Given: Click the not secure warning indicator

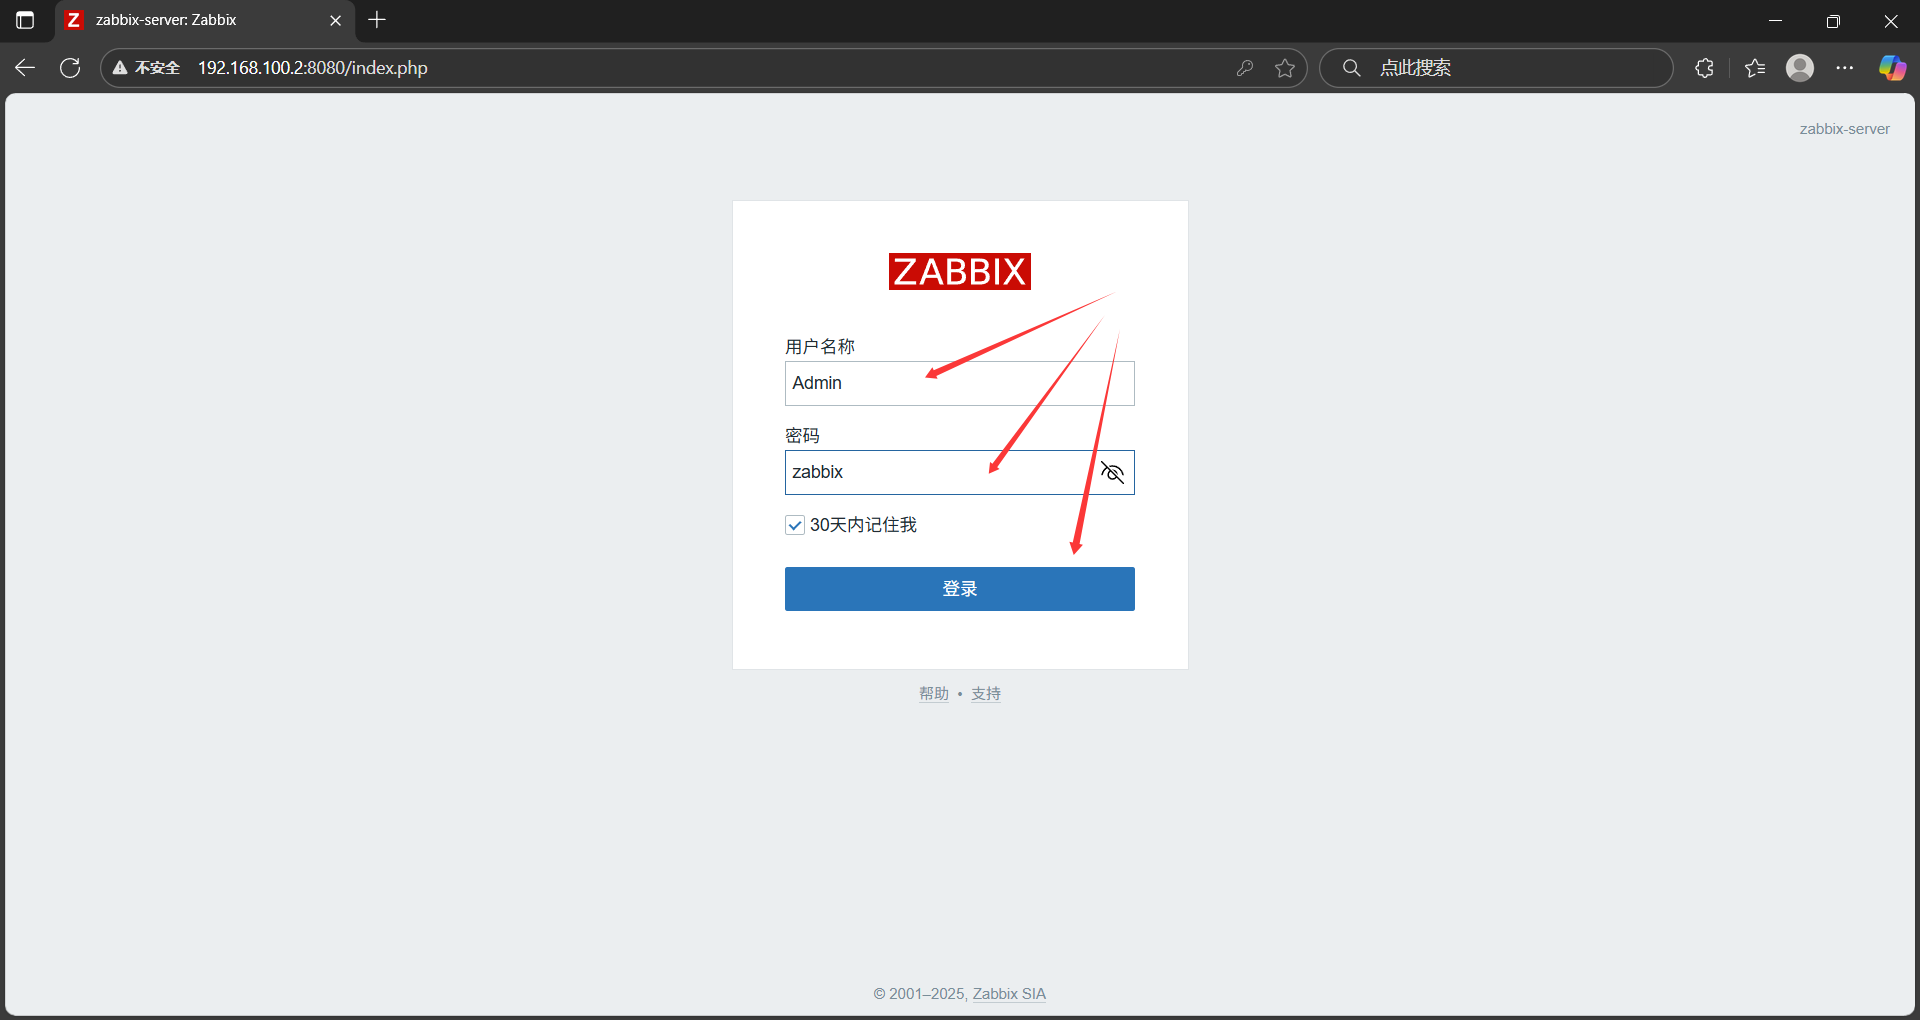Looking at the screenshot, I should (x=146, y=68).
